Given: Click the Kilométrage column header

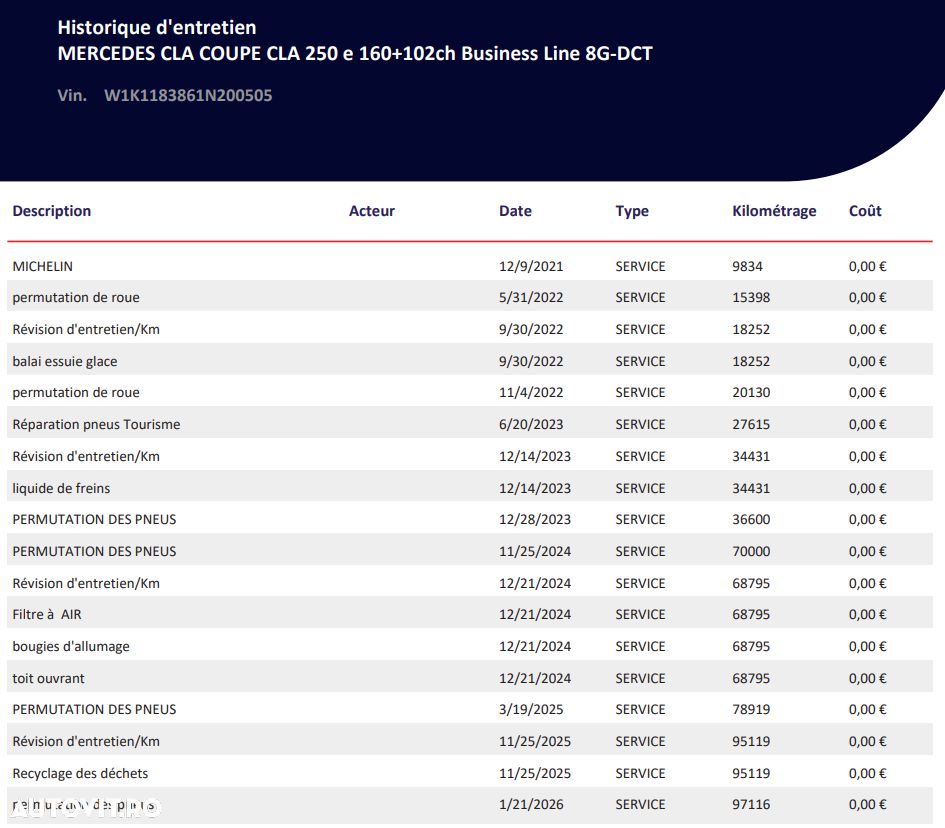Looking at the screenshot, I should coord(774,212).
